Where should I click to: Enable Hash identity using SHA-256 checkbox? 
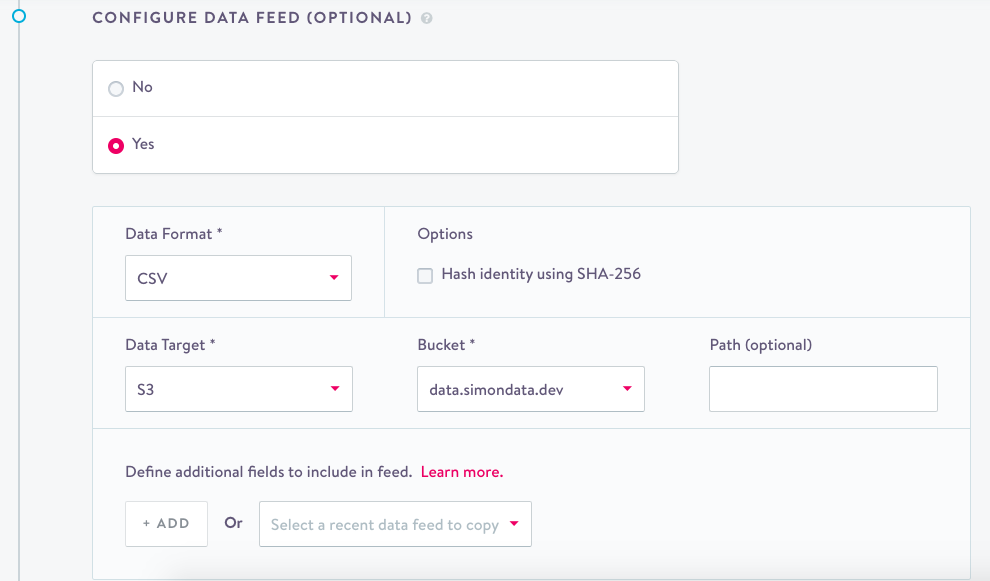pos(425,275)
